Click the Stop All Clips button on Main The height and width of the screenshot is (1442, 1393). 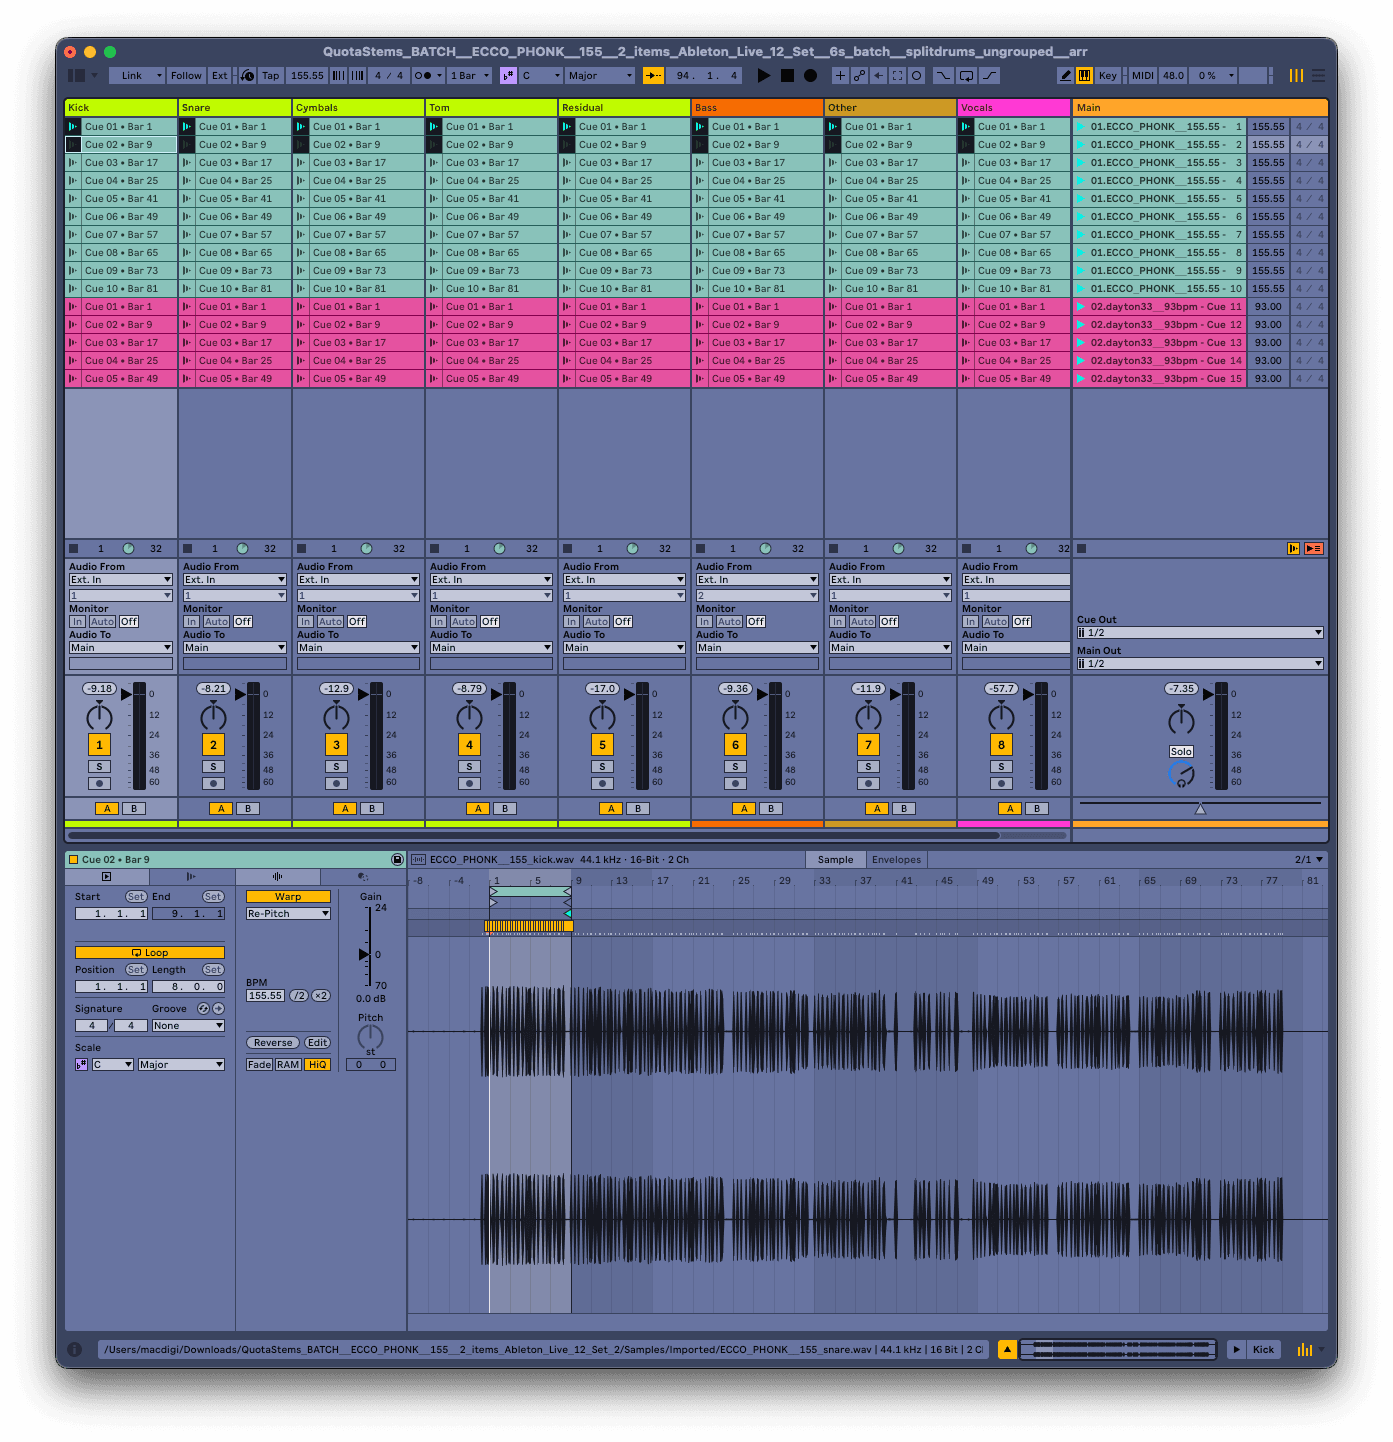coord(1082,549)
